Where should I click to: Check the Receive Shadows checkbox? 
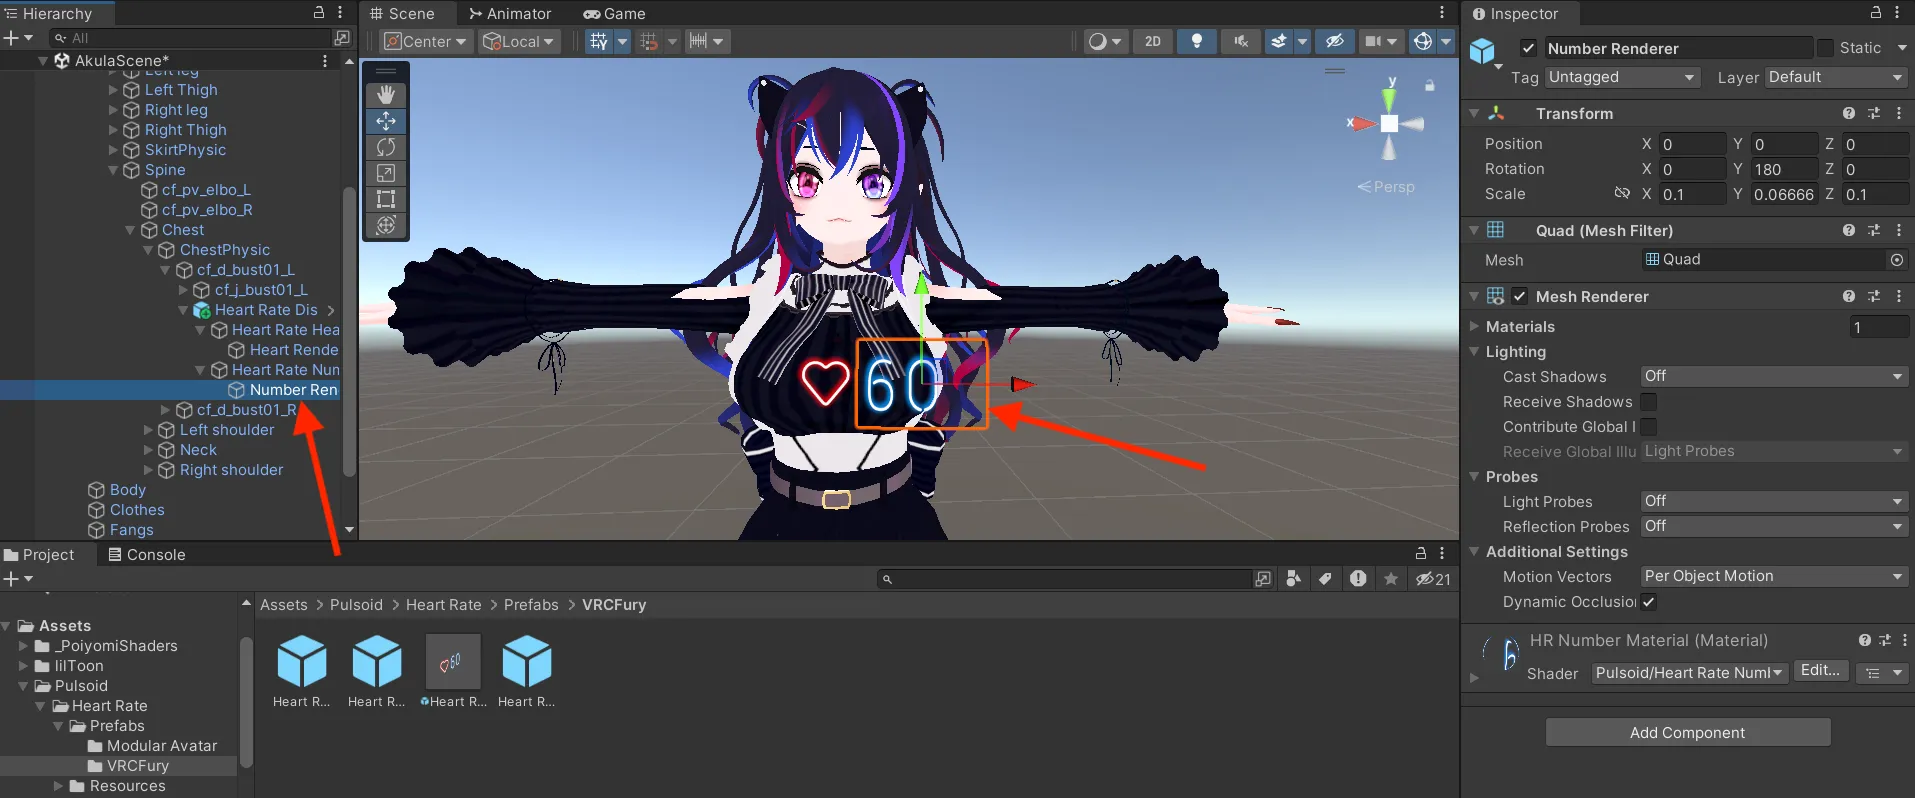pyautogui.click(x=1649, y=402)
